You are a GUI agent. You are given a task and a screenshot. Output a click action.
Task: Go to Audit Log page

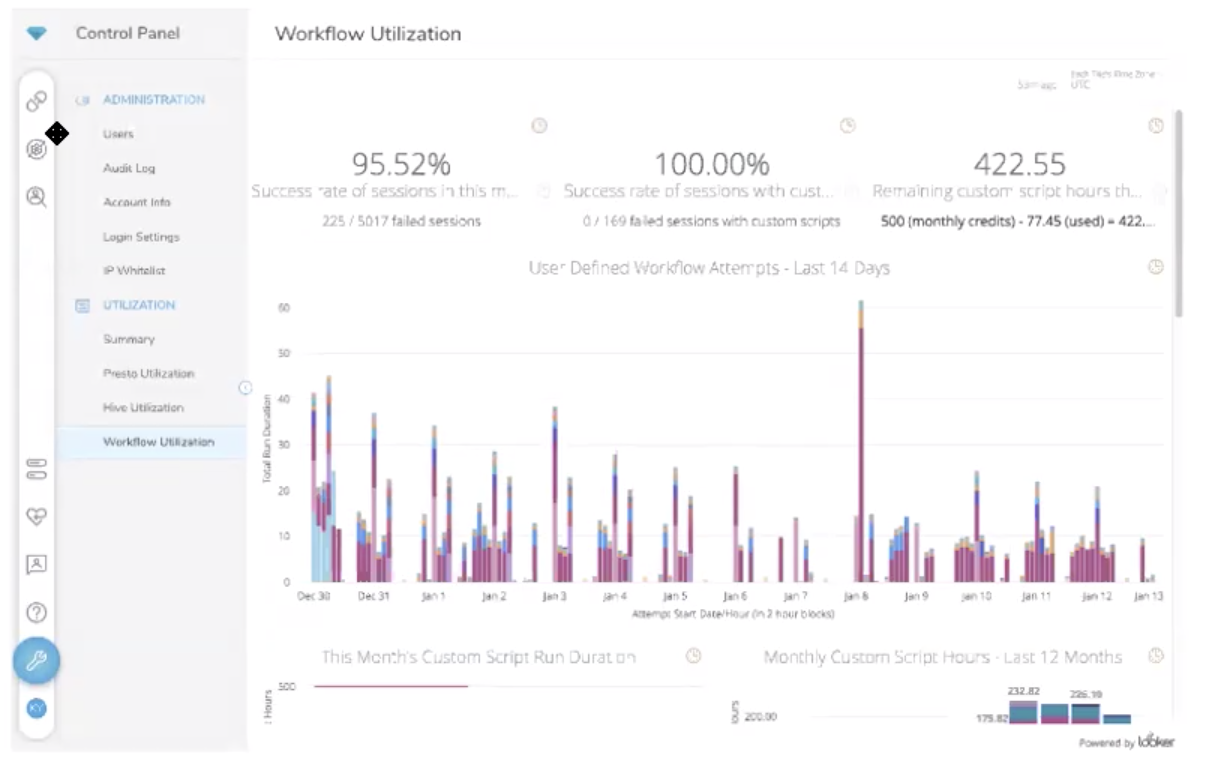click(129, 169)
